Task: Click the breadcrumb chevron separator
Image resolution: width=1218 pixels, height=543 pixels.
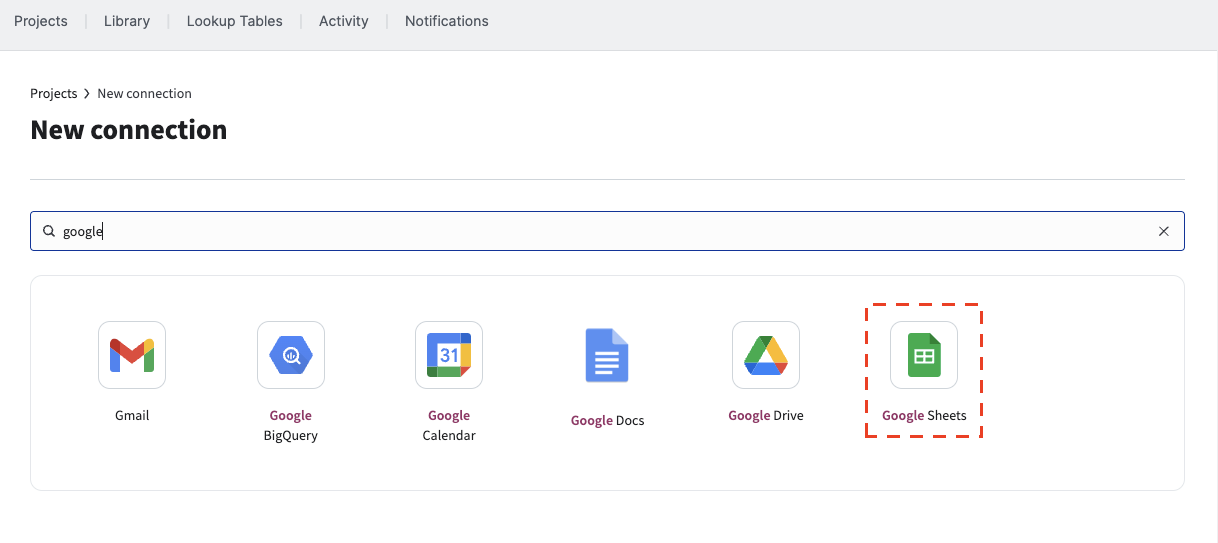Action: [x=87, y=93]
